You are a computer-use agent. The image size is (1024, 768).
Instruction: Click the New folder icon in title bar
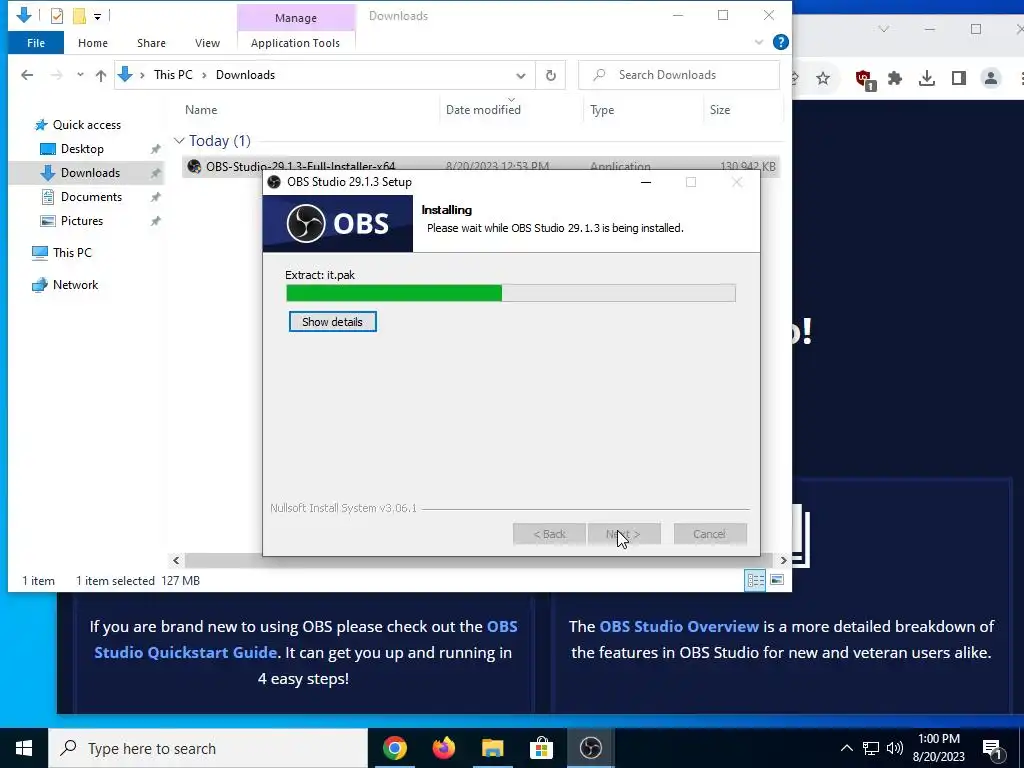pyautogui.click(x=79, y=16)
